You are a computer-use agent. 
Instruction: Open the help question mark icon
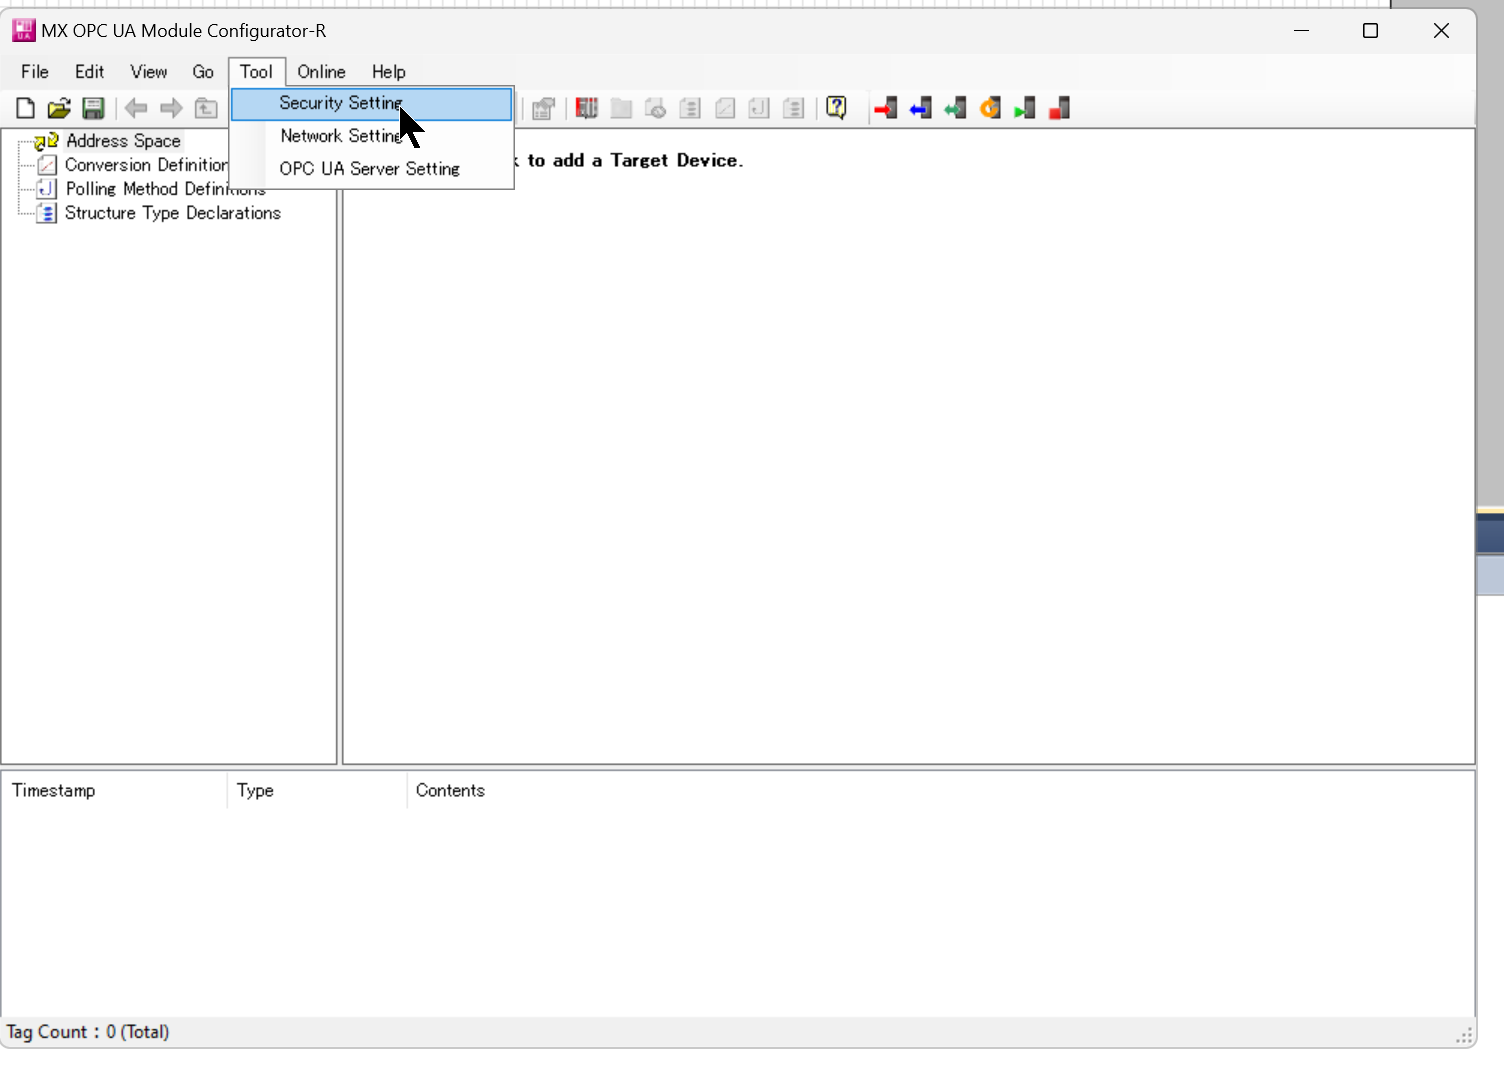click(837, 108)
